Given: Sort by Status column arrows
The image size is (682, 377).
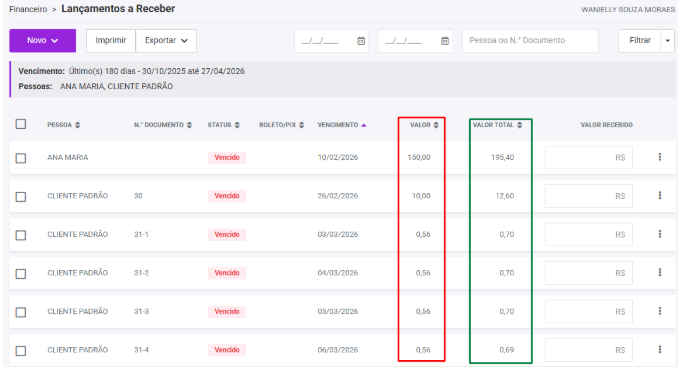Looking at the screenshot, I should [237, 125].
